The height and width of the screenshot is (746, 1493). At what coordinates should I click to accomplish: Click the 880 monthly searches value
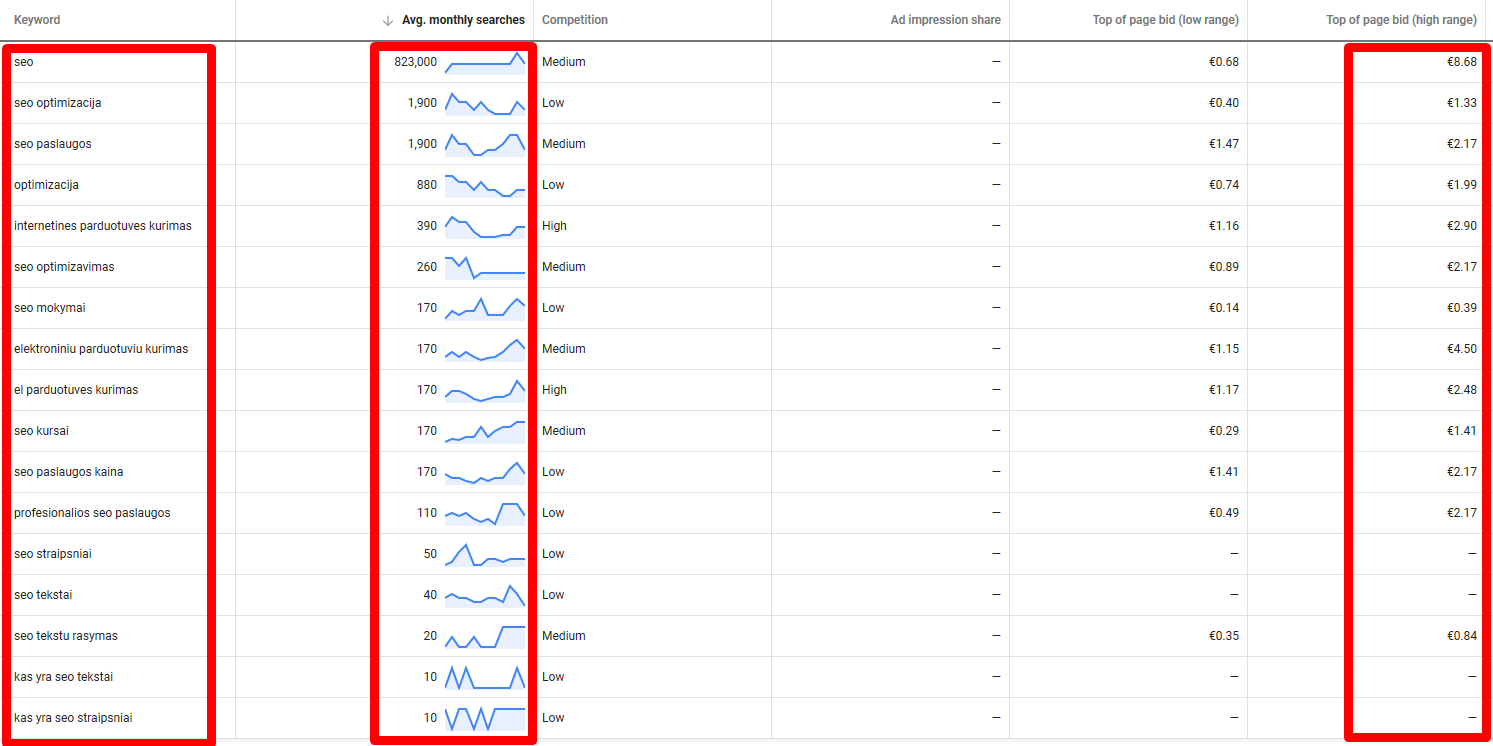(427, 185)
